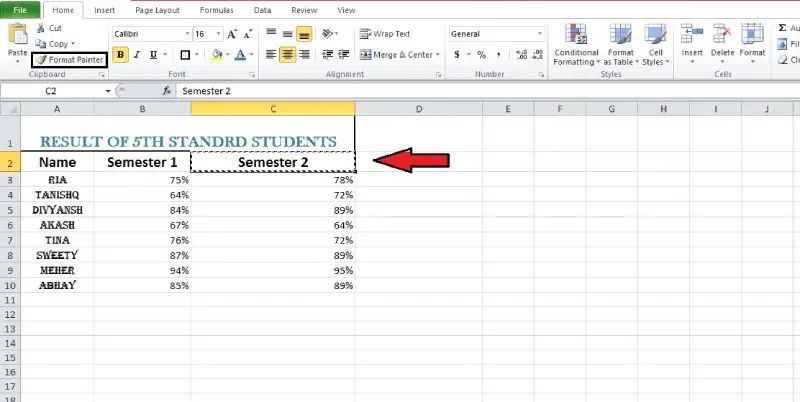This screenshot has height=402, width=800.
Task: Open the Font dialog launcher
Action: coord(252,75)
